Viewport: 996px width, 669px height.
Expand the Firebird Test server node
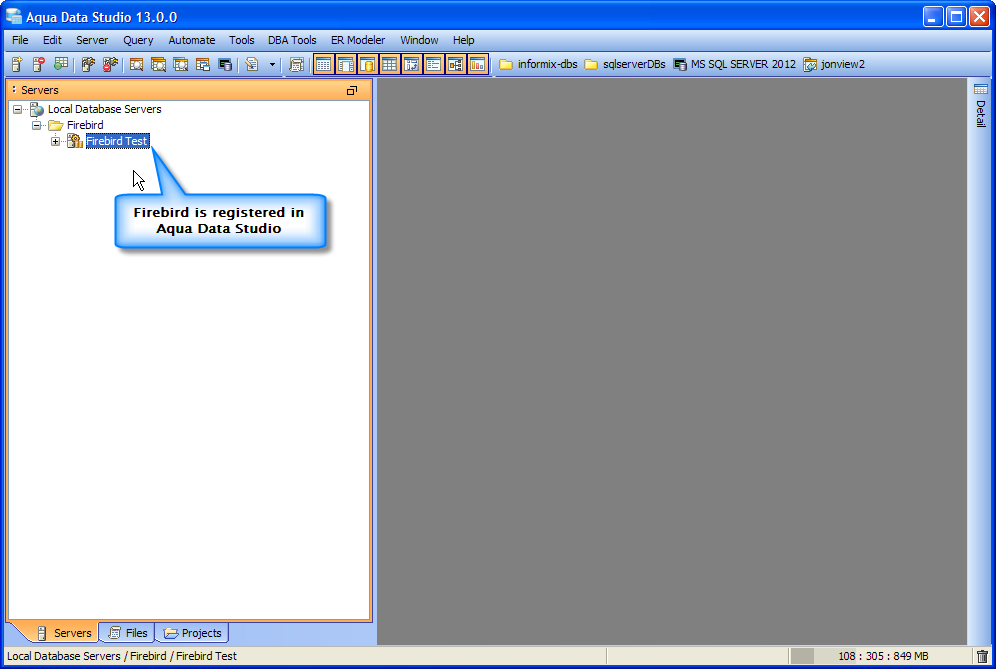55,141
